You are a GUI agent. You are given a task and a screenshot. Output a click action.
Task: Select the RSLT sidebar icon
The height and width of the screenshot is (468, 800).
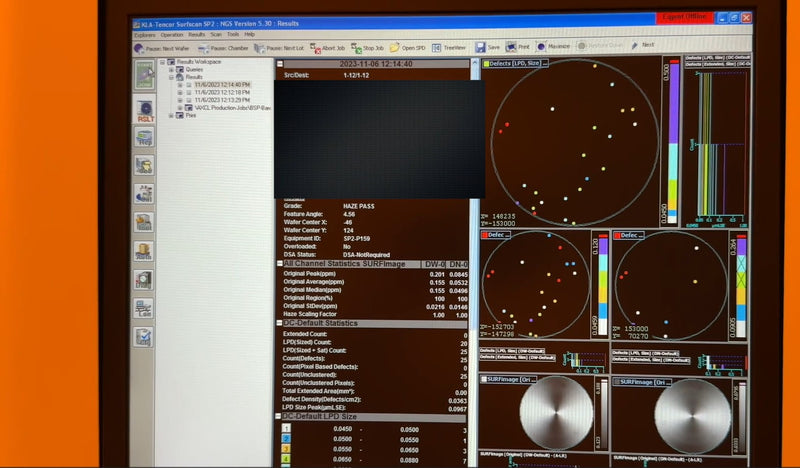pos(144,109)
